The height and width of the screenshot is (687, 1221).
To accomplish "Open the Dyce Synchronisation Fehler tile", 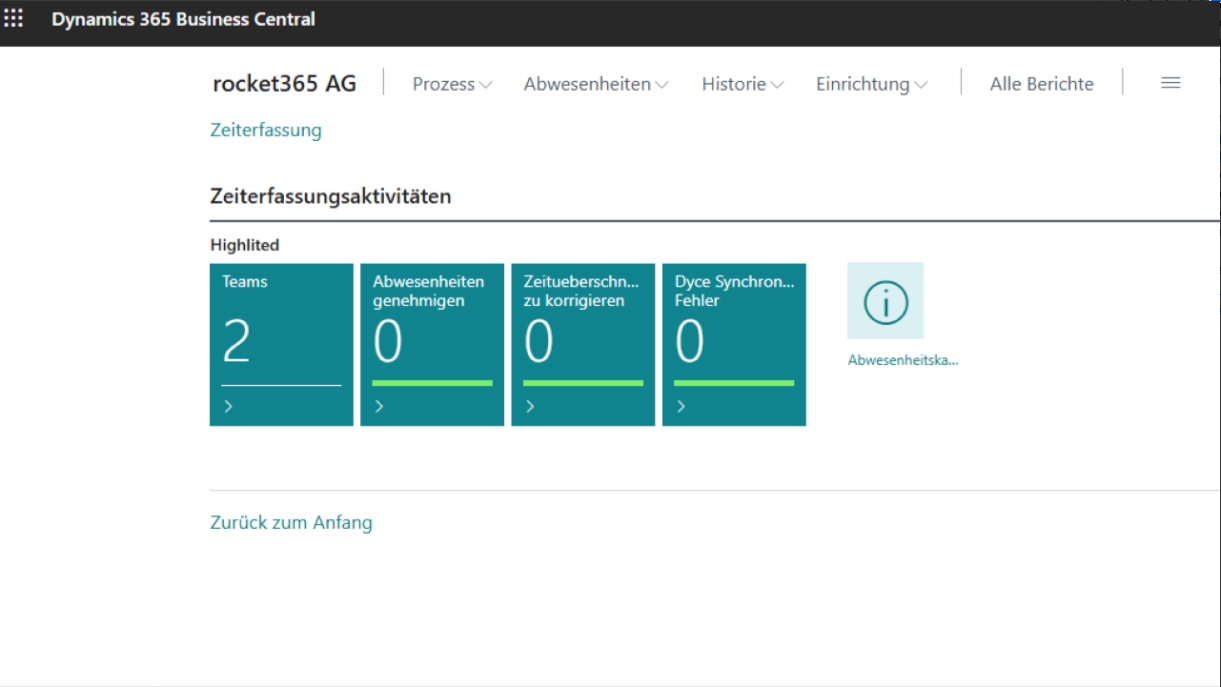I will pyautogui.click(x=734, y=345).
